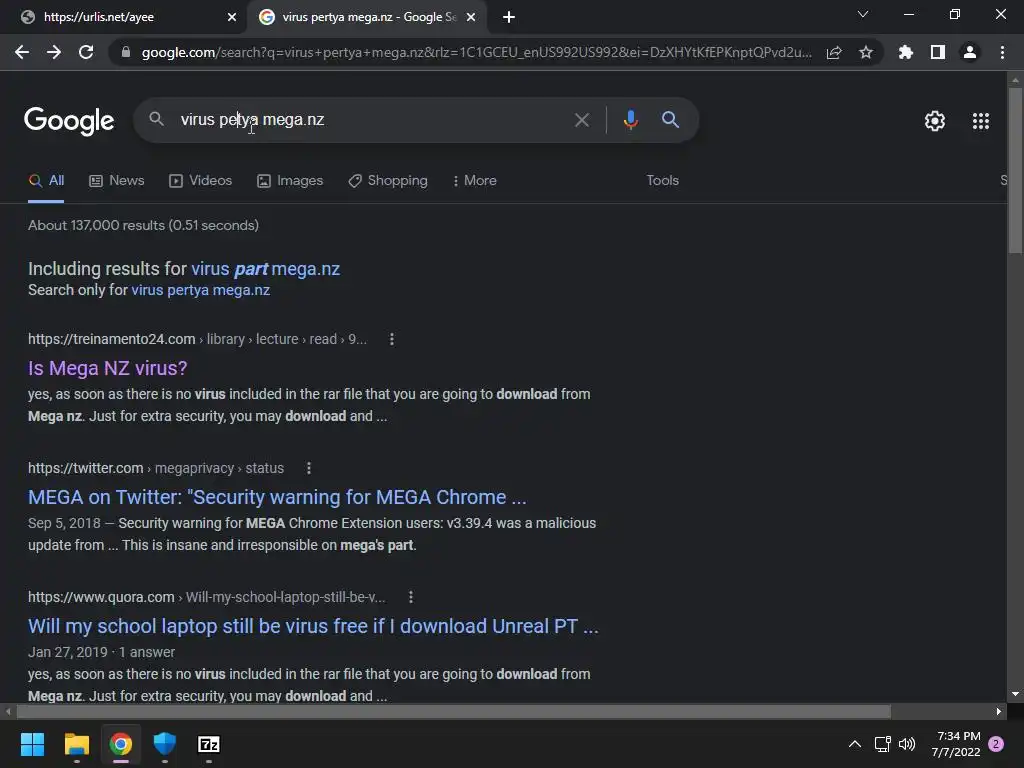
Task: Select the All results tab
Action: point(46,181)
